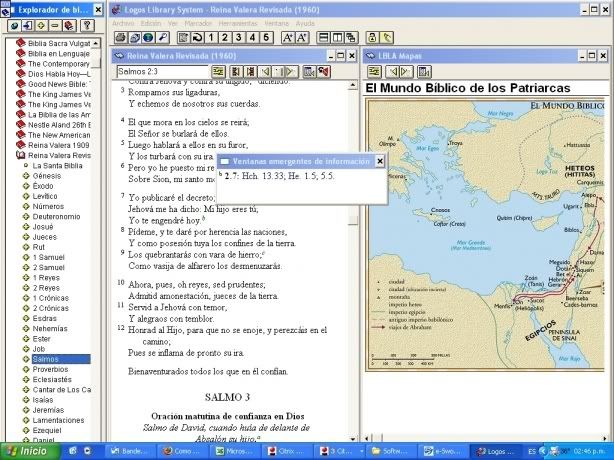The width and height of the screenshot is (614, 460).
Task: Click the icon right of forward arrow in Reina Valera
Action: (309, 72)
